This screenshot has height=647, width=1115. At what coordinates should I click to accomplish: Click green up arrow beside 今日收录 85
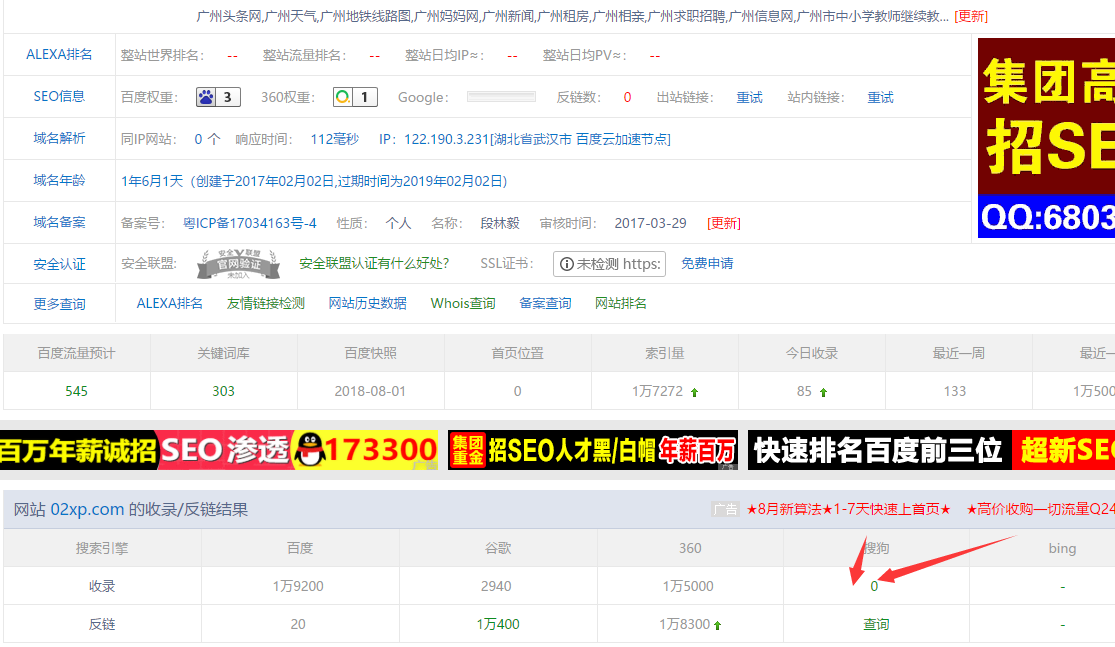coord(823,392)
